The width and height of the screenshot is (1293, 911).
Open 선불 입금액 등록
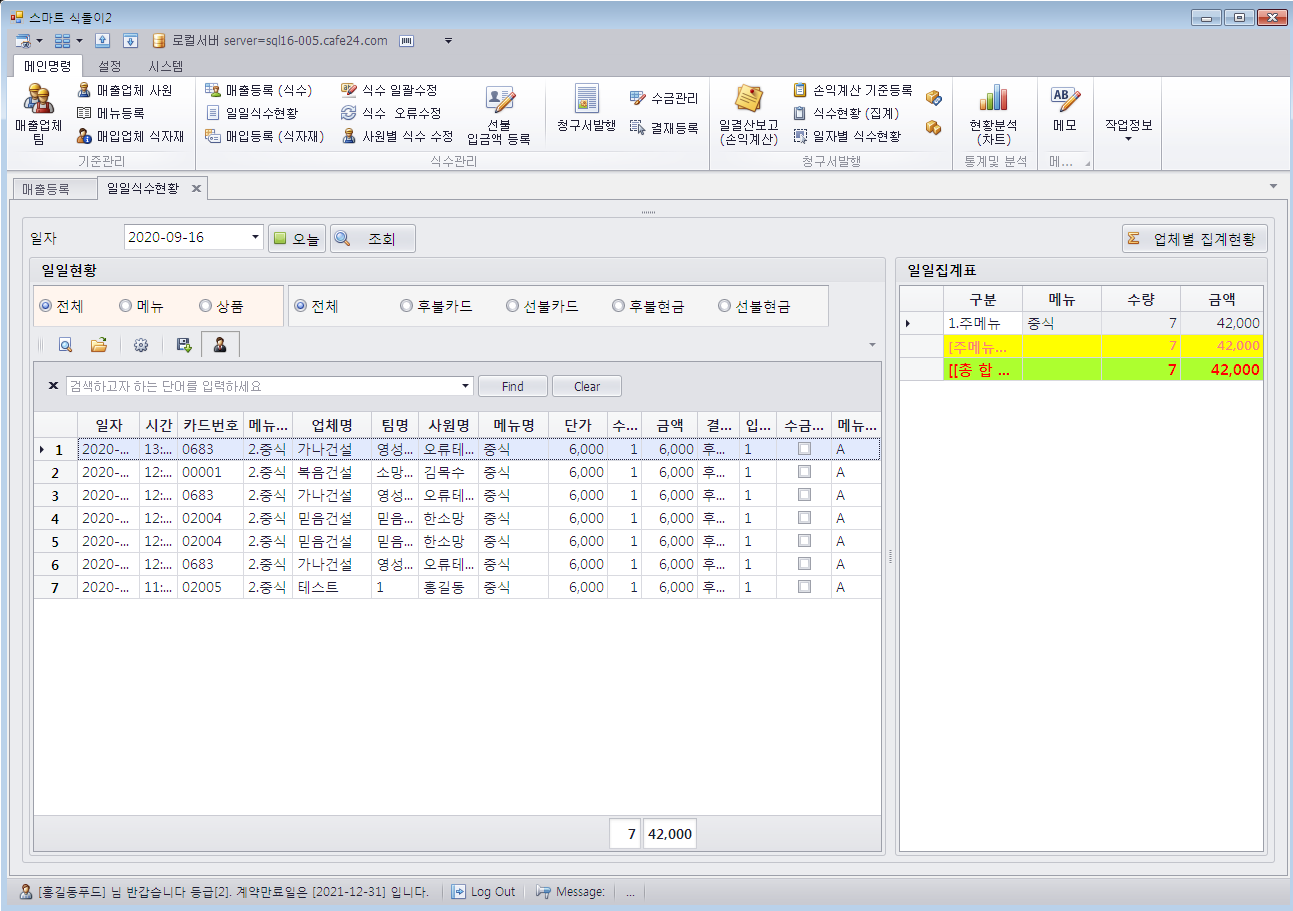[499, 116]
